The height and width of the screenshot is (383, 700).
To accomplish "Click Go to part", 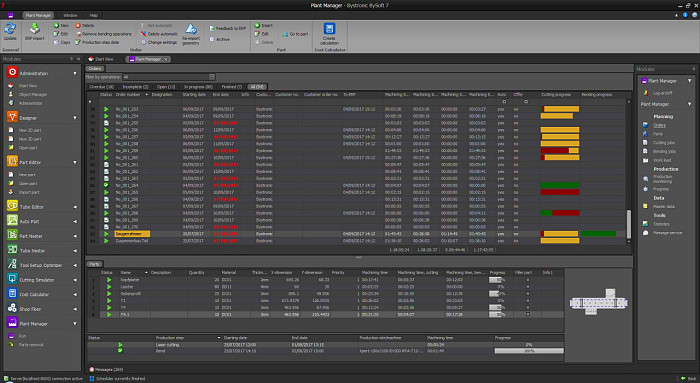I will 295,34.
